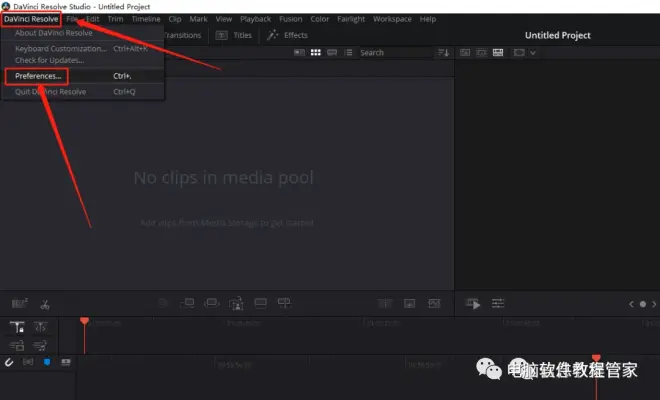The image size is (660, 400).
Task: Select Check for Updates entry
Action: click(49, 60)
